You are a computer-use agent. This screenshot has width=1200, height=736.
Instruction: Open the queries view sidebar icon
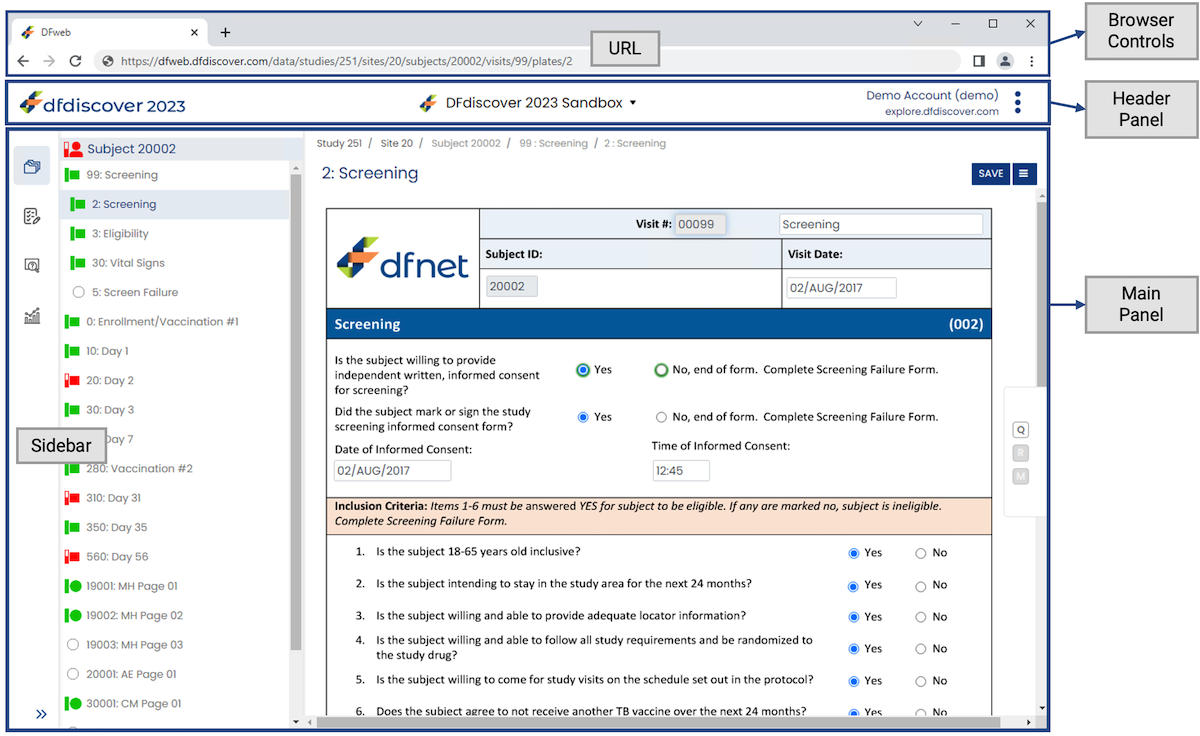[32, 266]
